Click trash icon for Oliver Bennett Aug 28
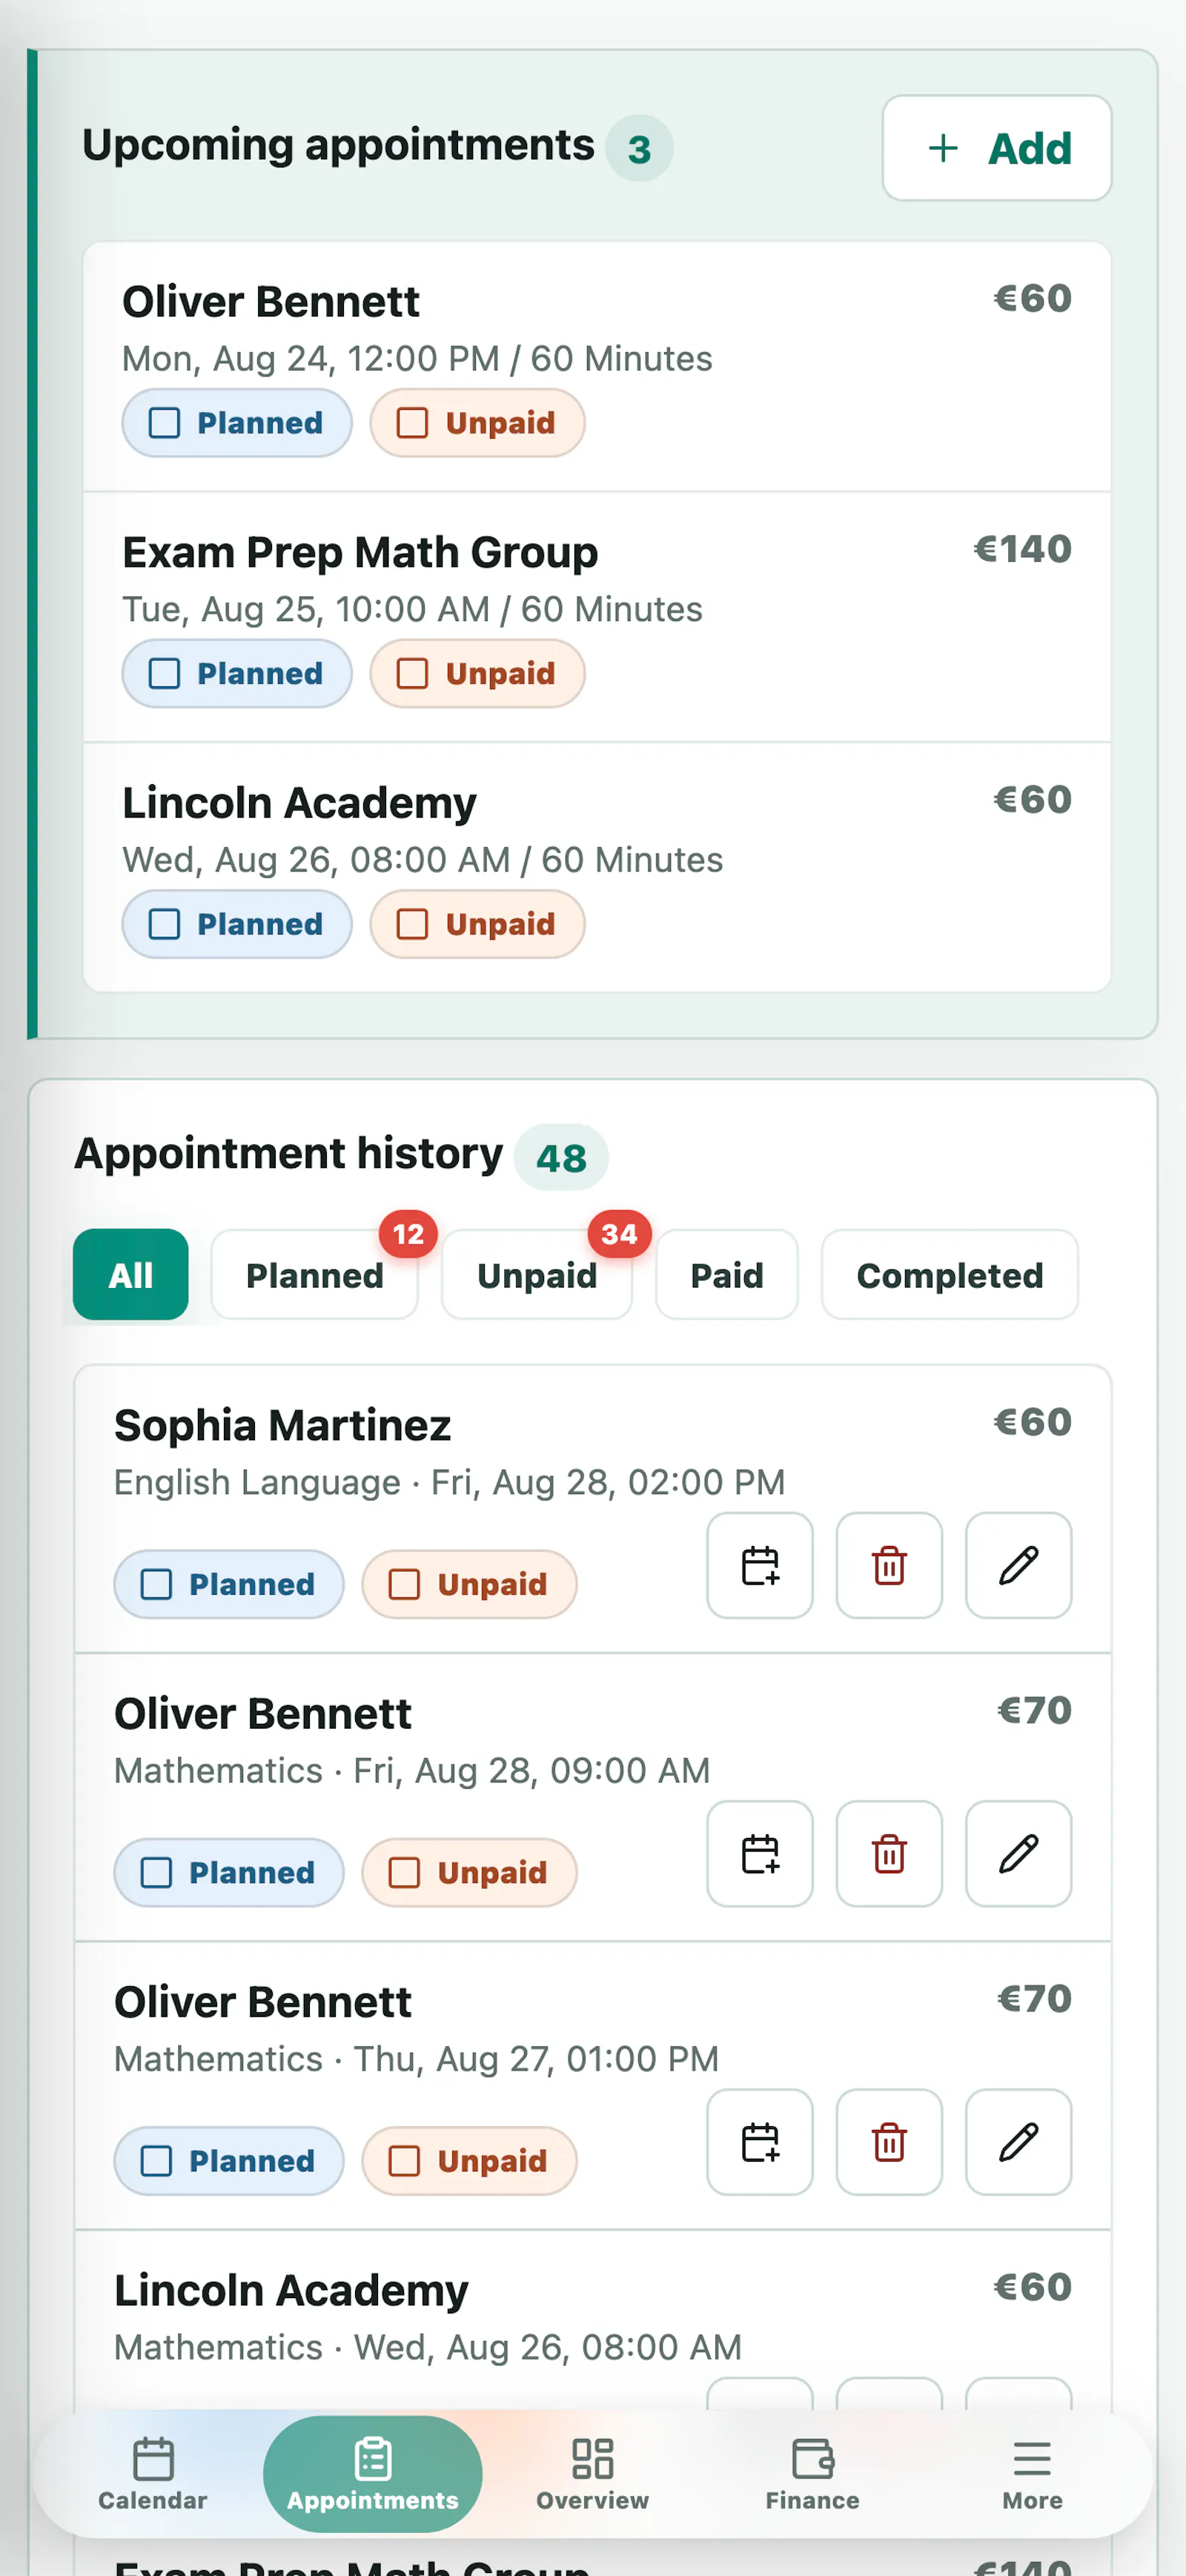The width and height of the screenshot is (1186, 2576). tap(889, 1853)
